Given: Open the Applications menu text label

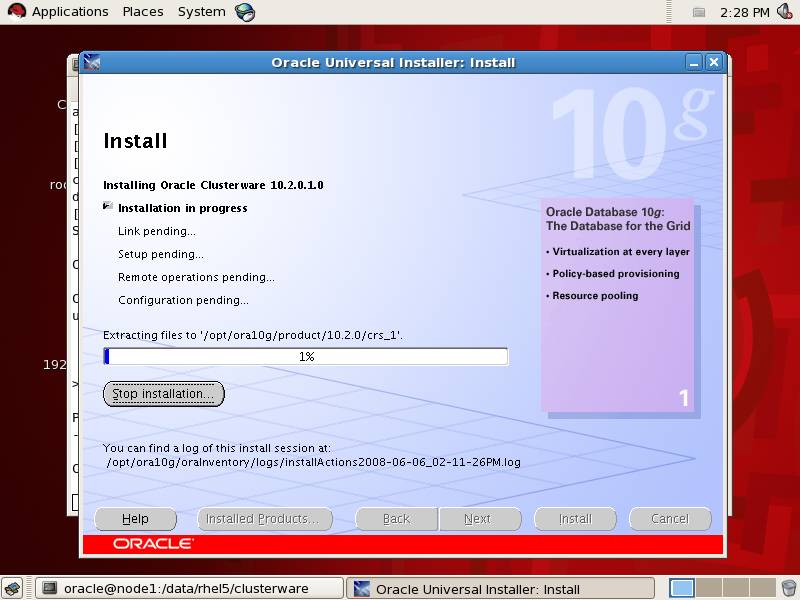Looking at the screenshot, I should pyautogui.click(x=70, y=12).
